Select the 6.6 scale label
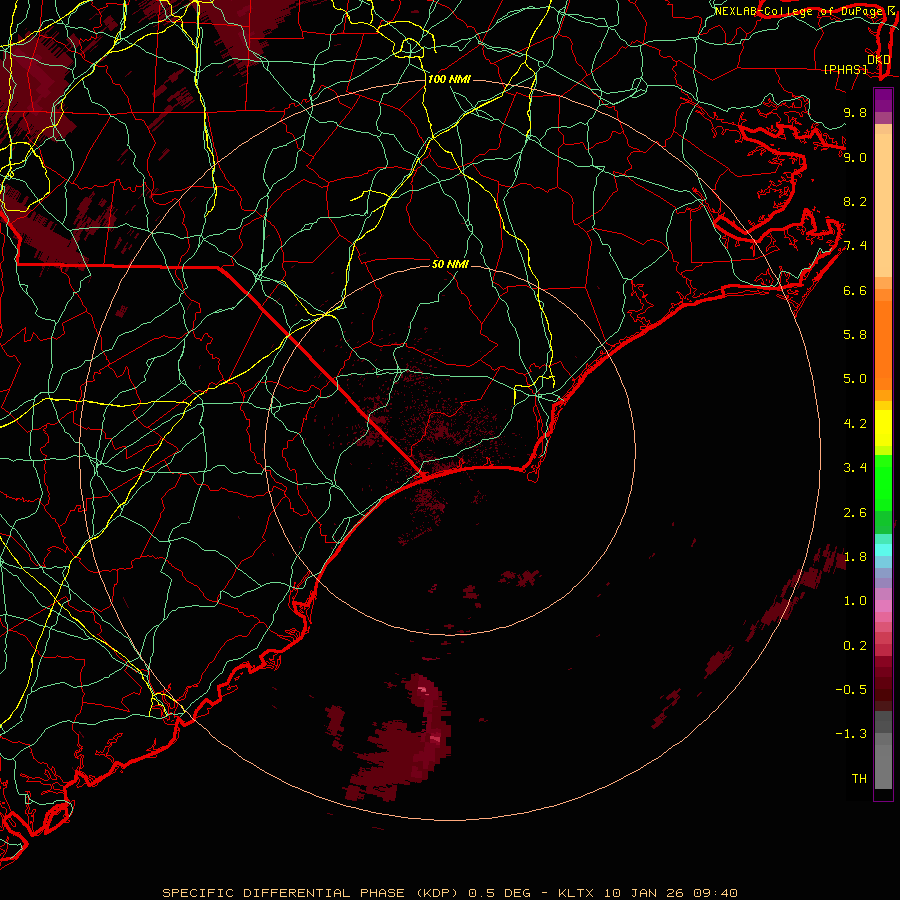The height and width of the screenshot is (900, 900). 855,290
